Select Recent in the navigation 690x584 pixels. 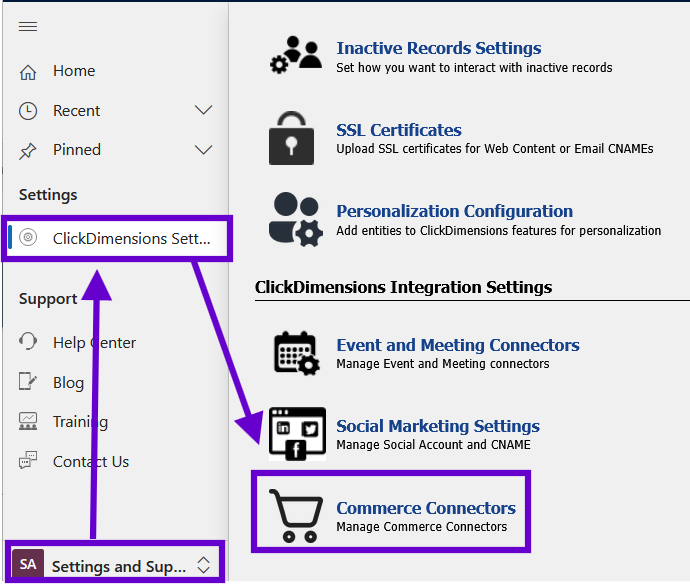[x=77, y=110]
